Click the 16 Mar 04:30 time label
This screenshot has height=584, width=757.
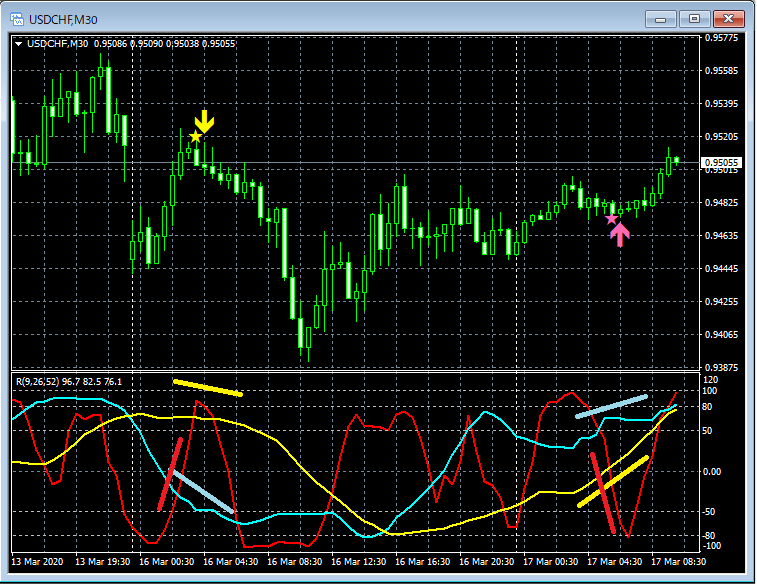pos(231,562)
